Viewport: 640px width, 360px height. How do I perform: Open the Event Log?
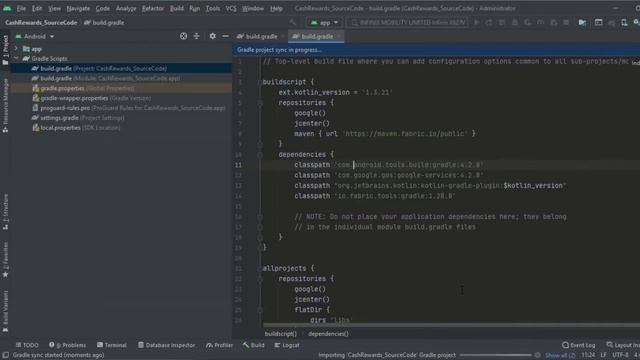[578, 345]
